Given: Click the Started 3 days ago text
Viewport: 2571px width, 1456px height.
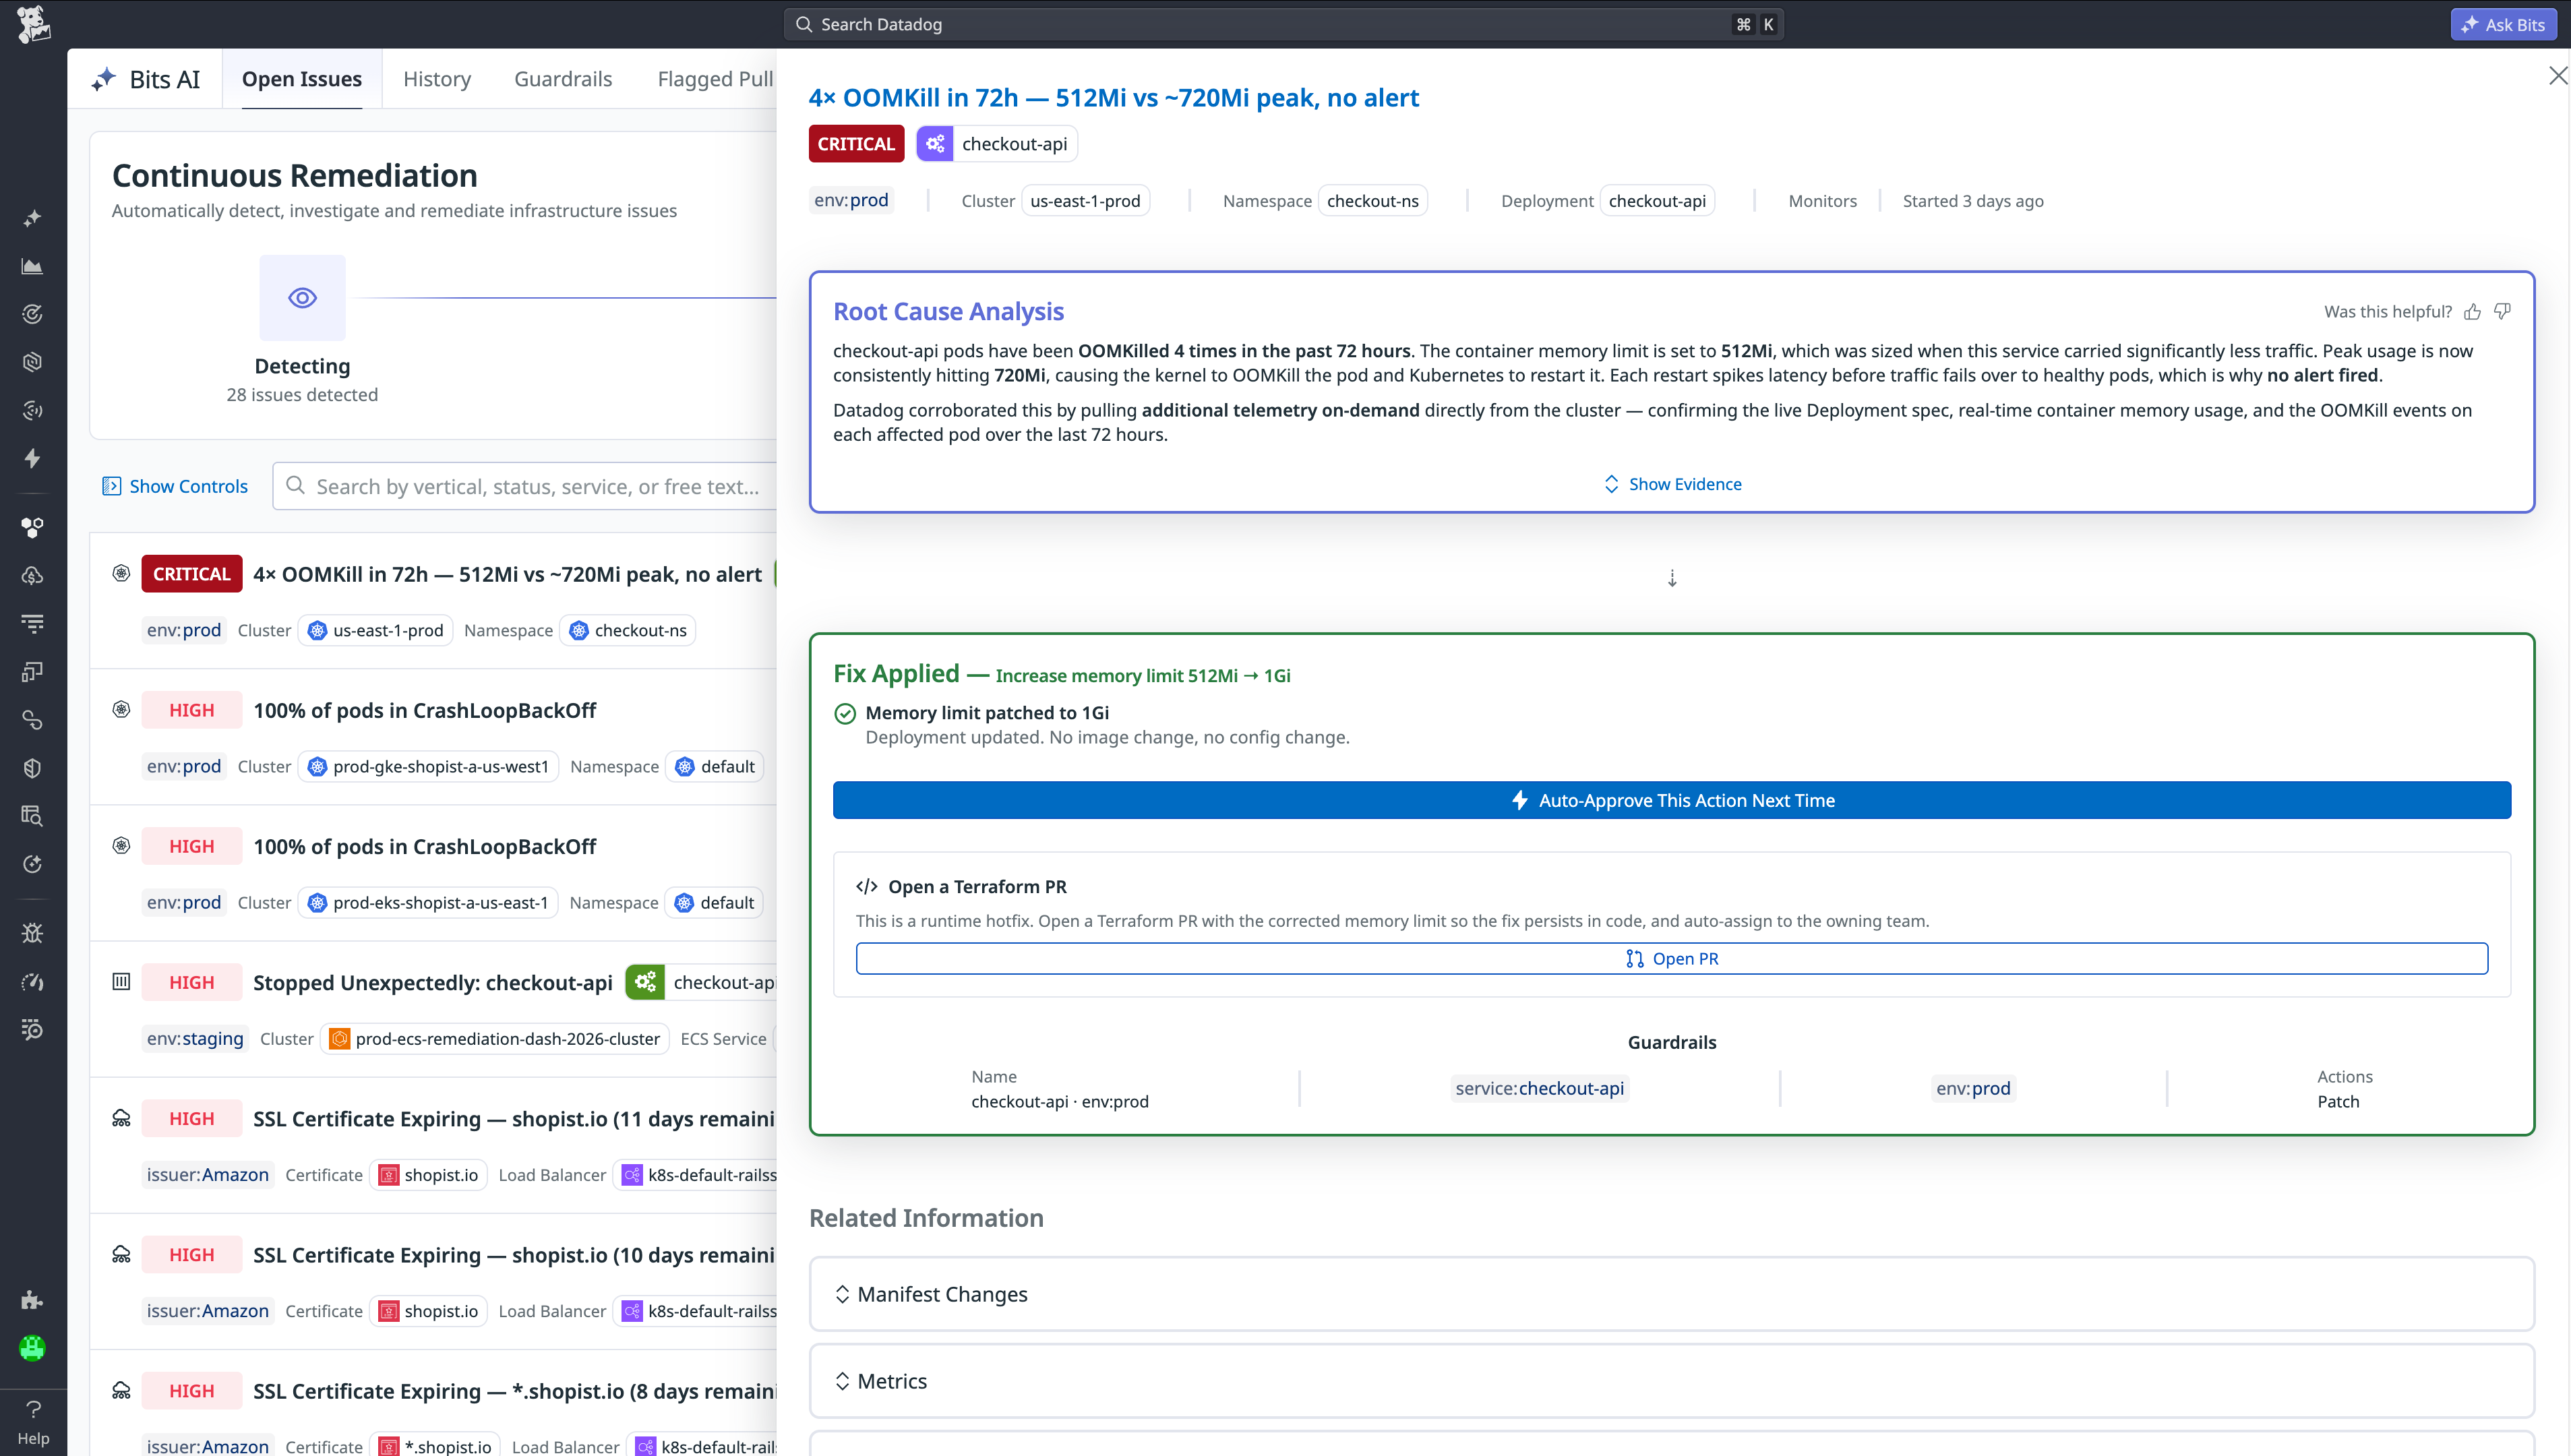Looking at the screenshot, I should pos(1972,201).
